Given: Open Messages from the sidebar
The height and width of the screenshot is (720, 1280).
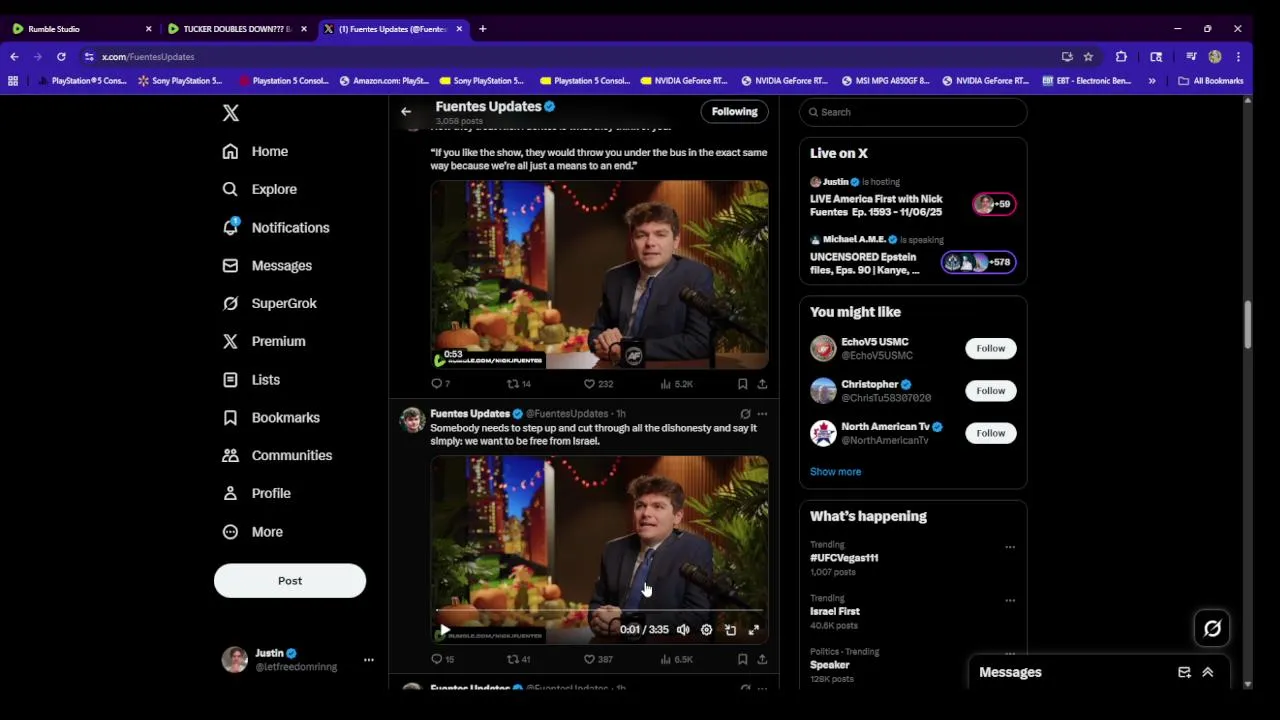Looking at the screenshot, I should pos(267,265).
